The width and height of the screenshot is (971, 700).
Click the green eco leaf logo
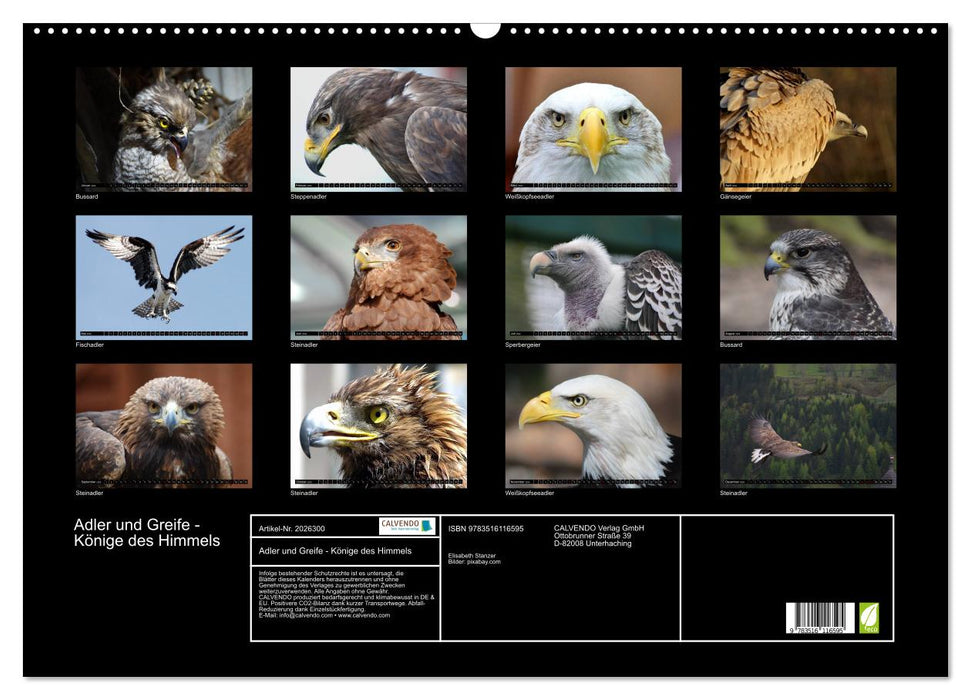click(869, 618)
